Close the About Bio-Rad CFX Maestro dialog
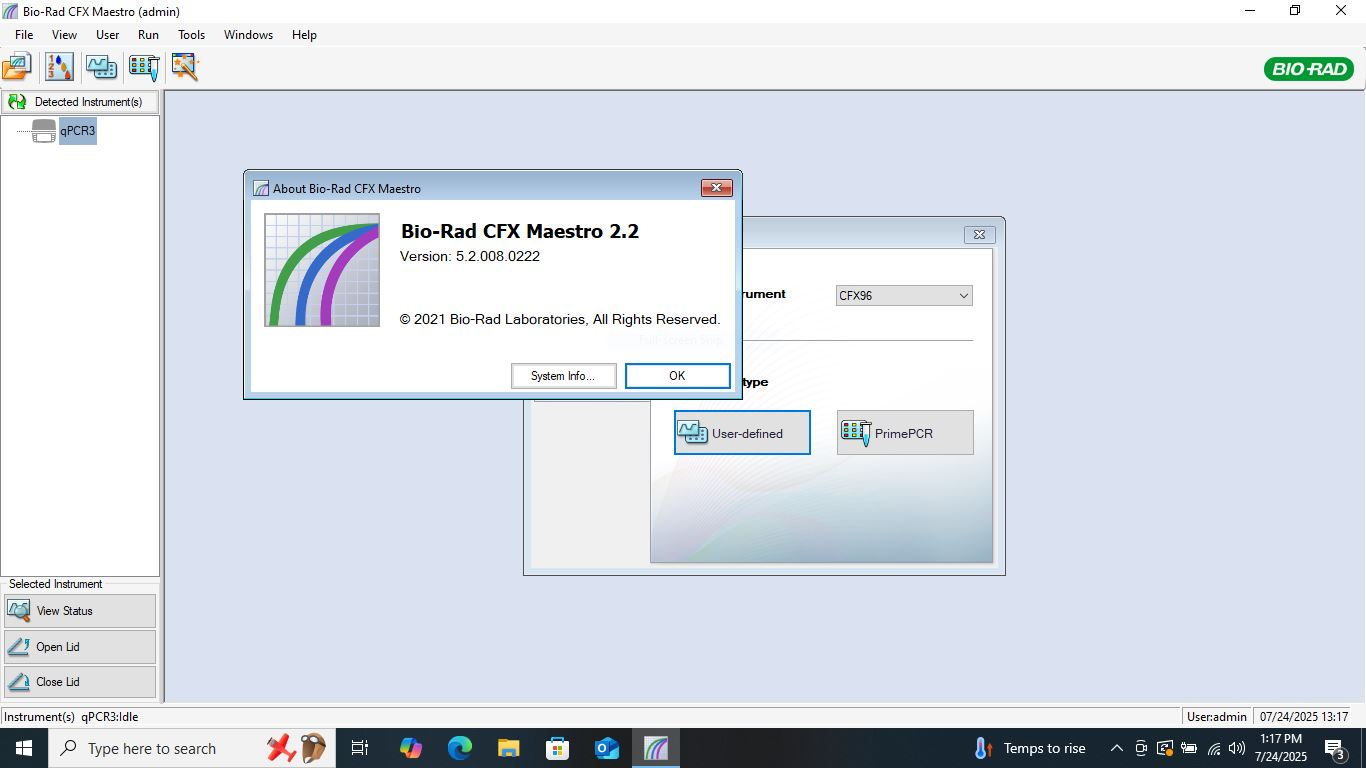The image size is (1366, 768). click(x=716, y=188)
